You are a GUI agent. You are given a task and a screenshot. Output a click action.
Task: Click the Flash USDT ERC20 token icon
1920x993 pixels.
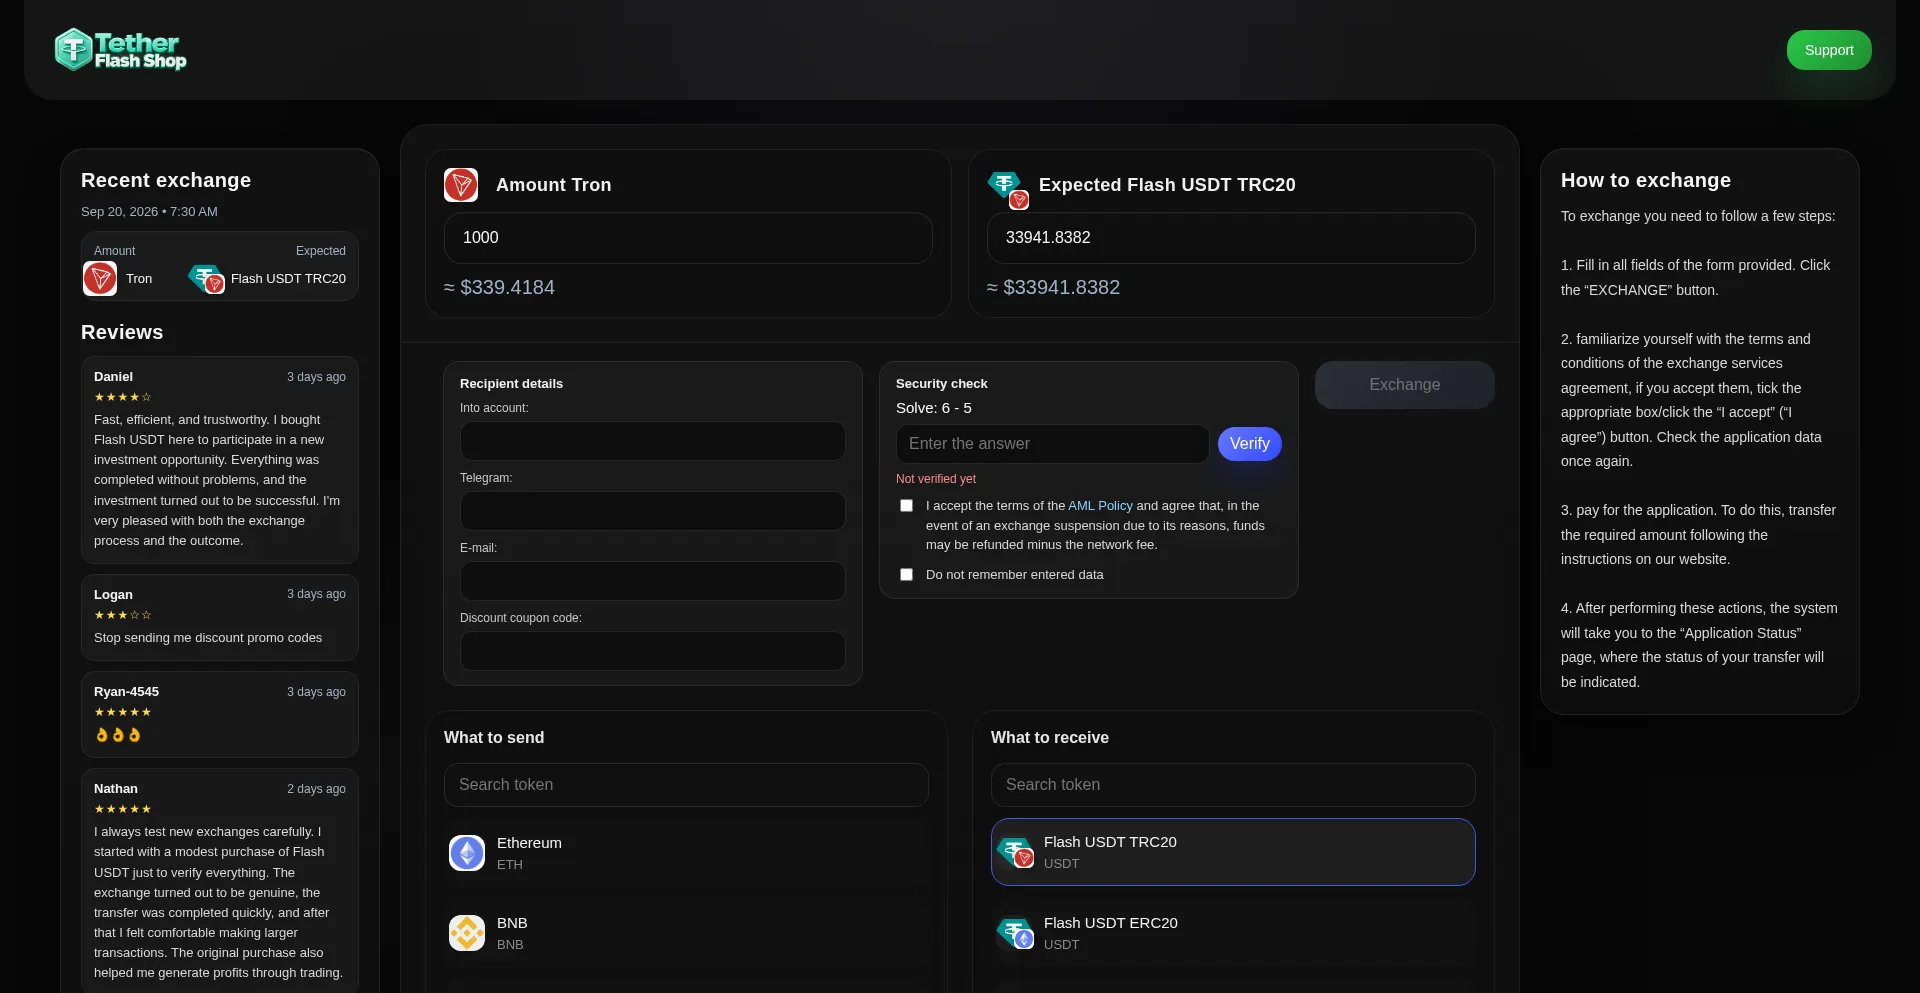coord(1016,933)
